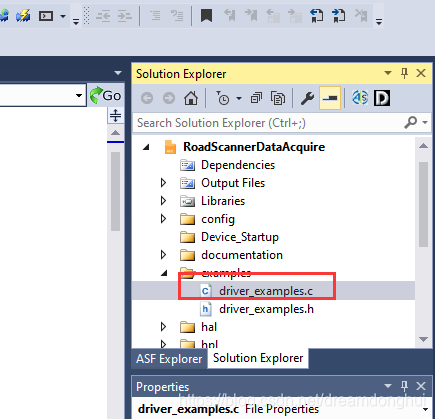Expand the Output Files node
The height and width of the screenshot is (419, 435).
pos(163,183)
